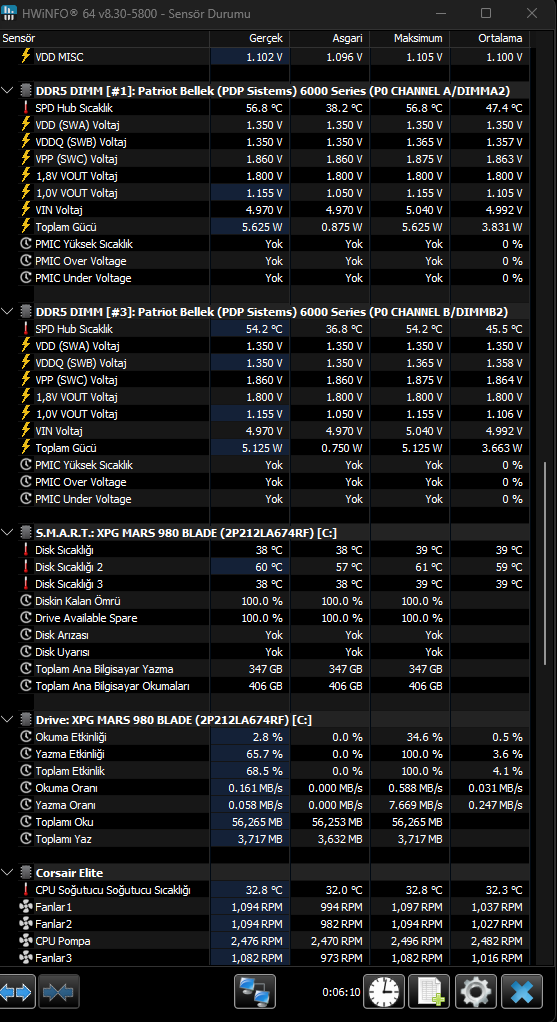Click the Fanlar1 fan icon
The height and width of the screenshot is (1022, 557).
coord(26,907)
